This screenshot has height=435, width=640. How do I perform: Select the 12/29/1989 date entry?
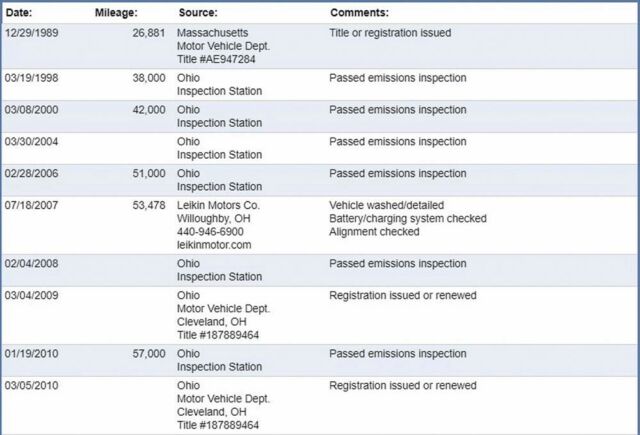(31, 33)
